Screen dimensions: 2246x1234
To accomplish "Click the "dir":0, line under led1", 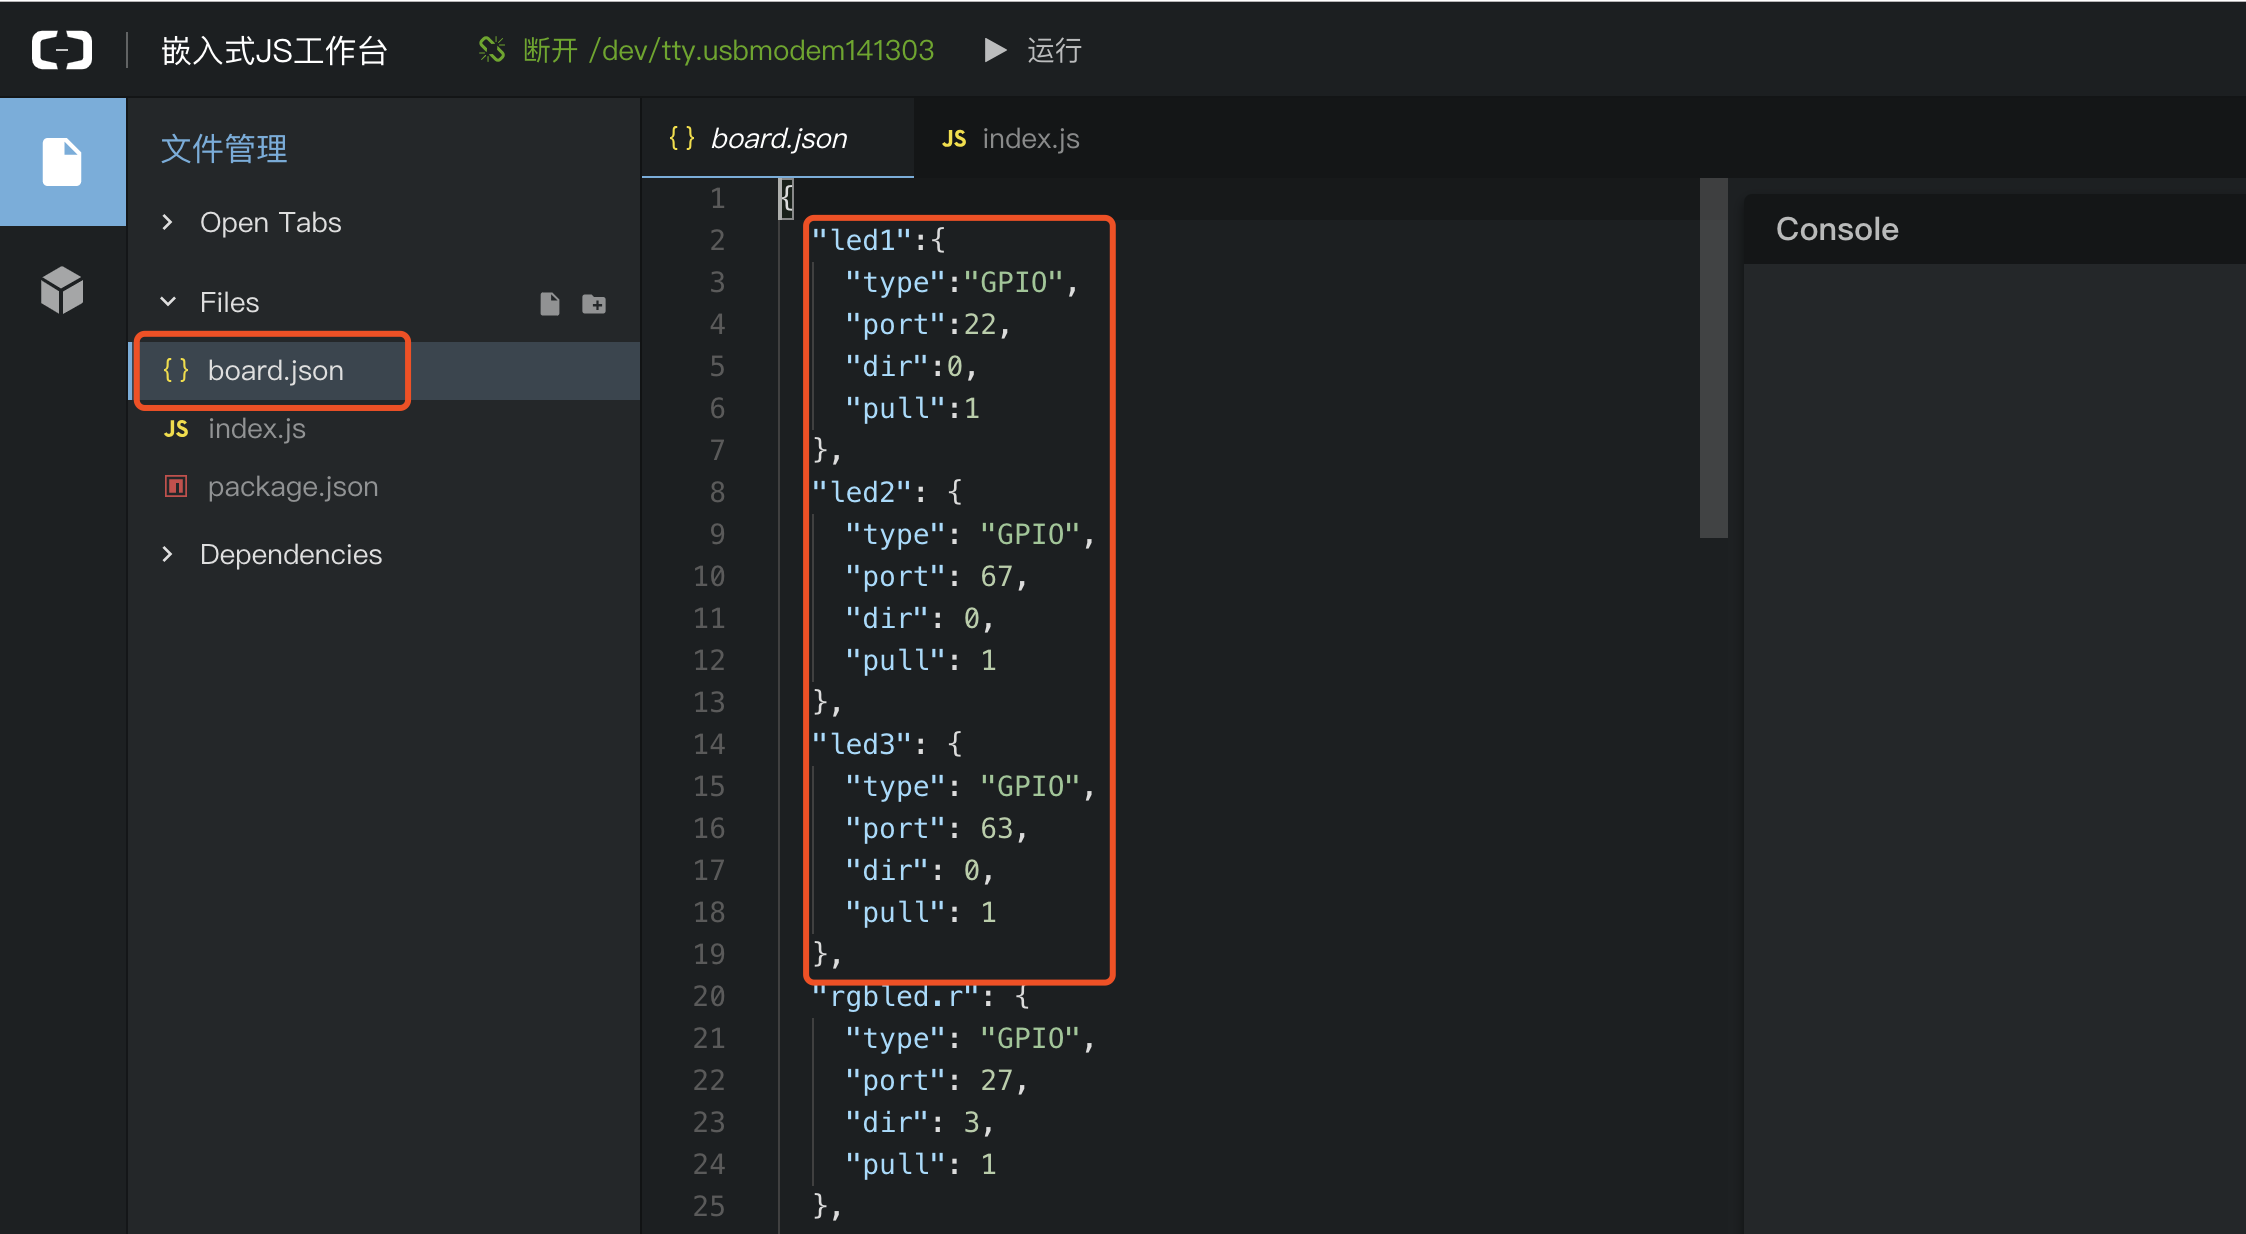I will click(912, 366).
